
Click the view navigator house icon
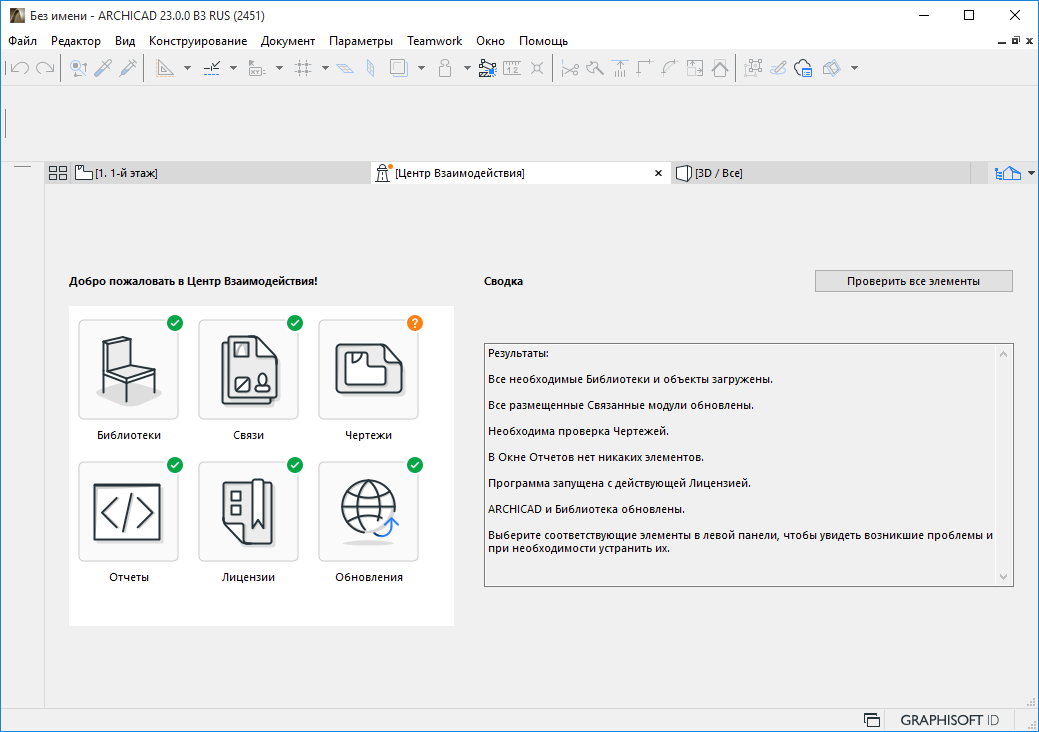coord(1008,174)
